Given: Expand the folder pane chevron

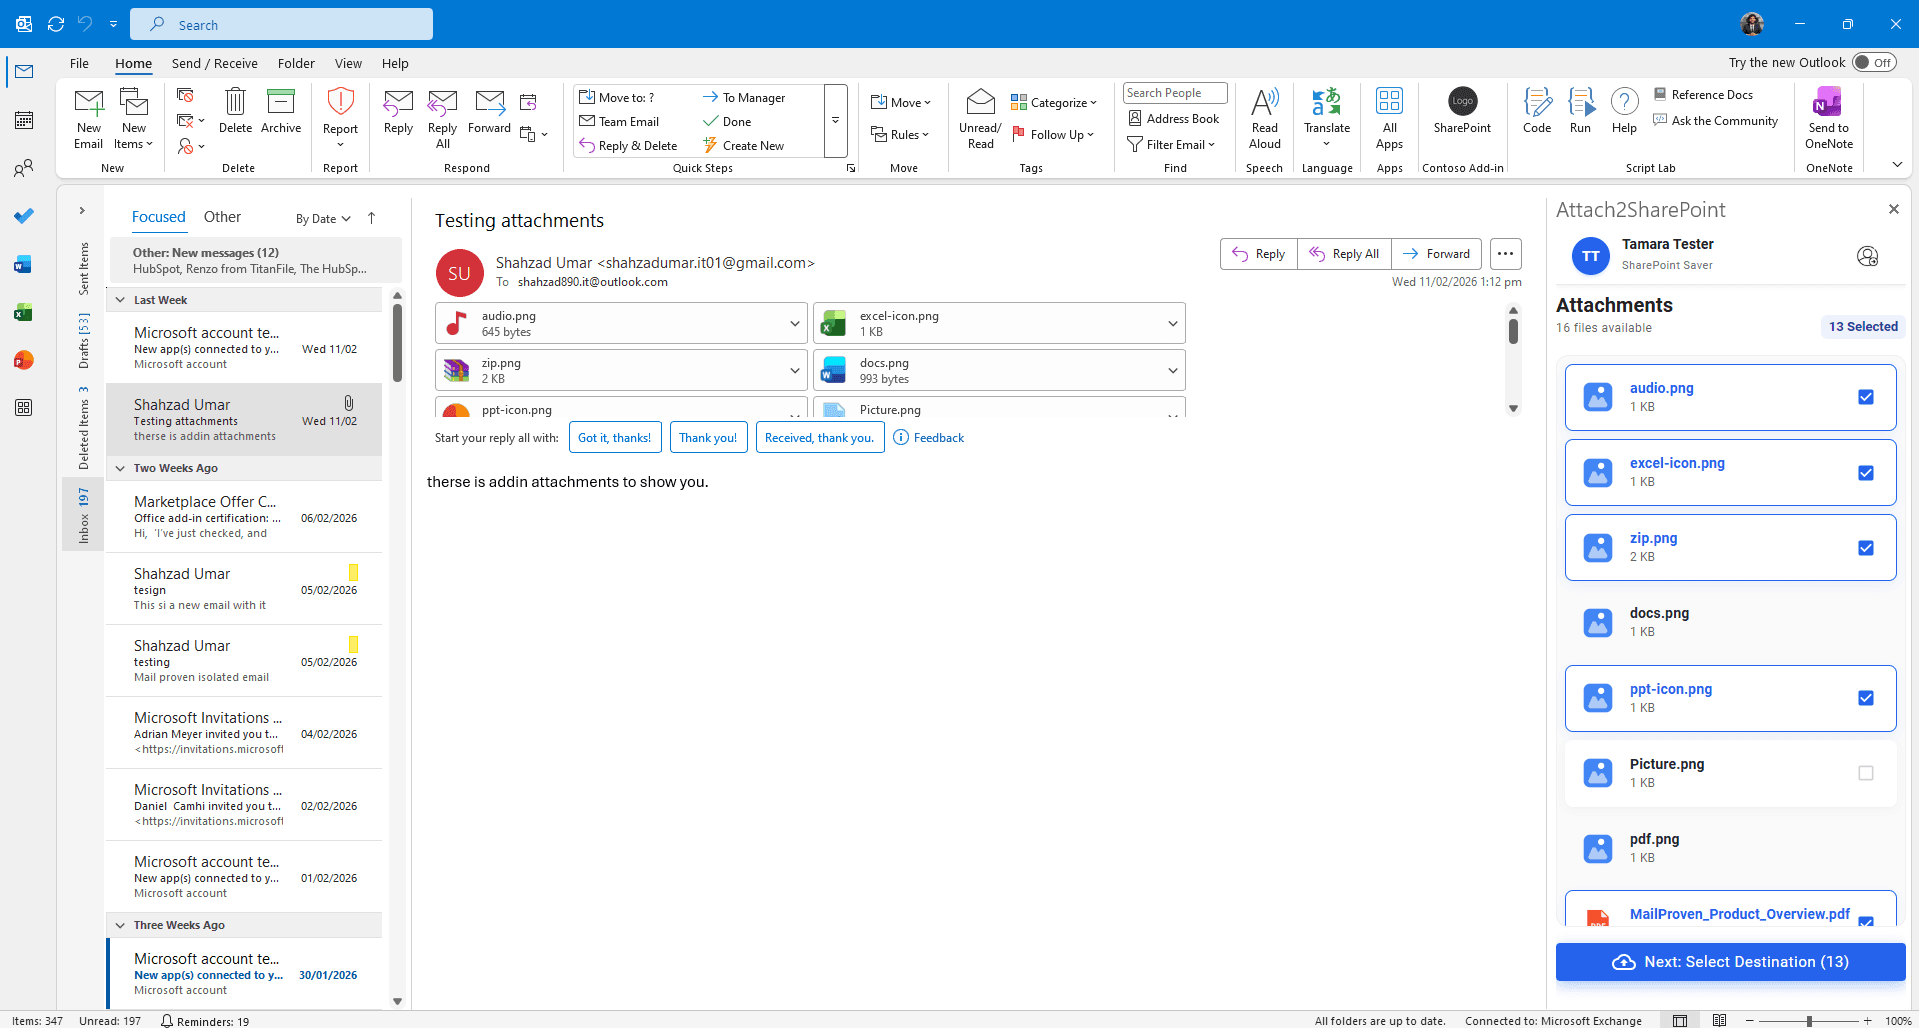Looking at the screenshot, I should pyautogui.click(x=82, y=211).
